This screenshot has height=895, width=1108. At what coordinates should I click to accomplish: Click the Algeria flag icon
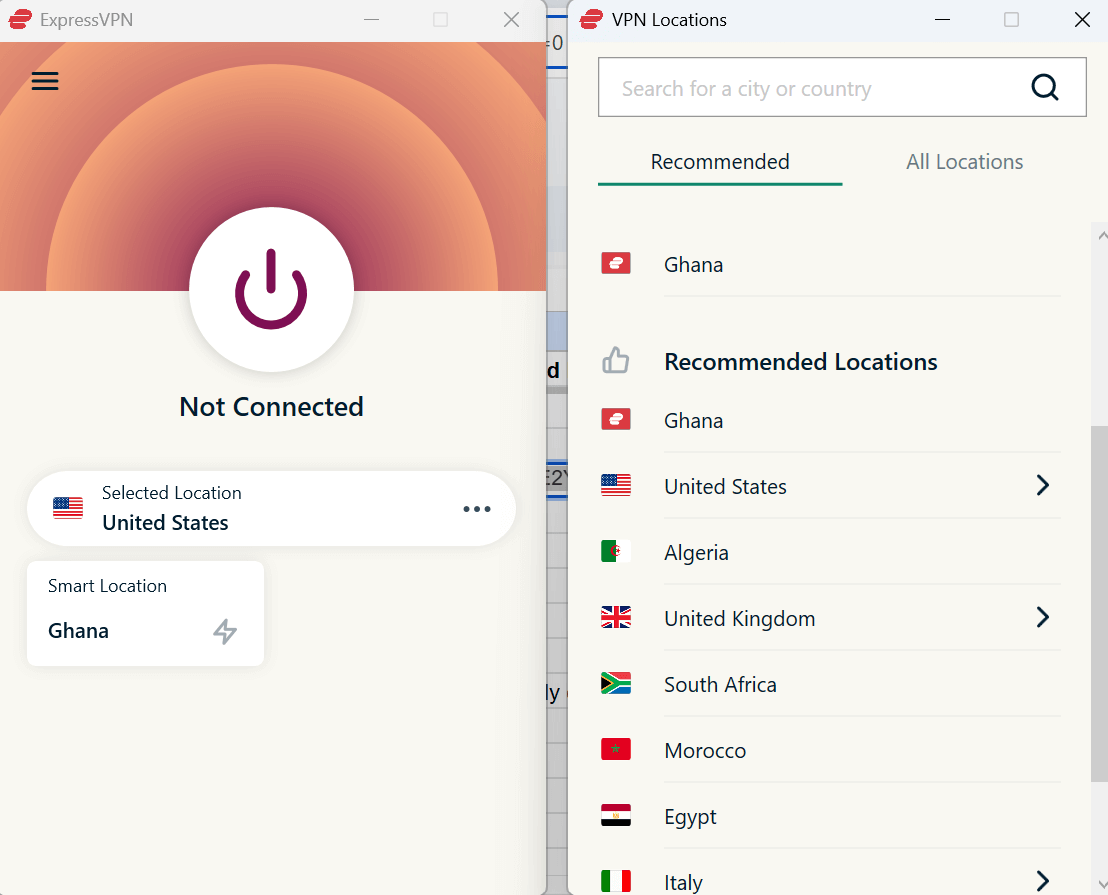pyautogui.click(x=615, y=551)
